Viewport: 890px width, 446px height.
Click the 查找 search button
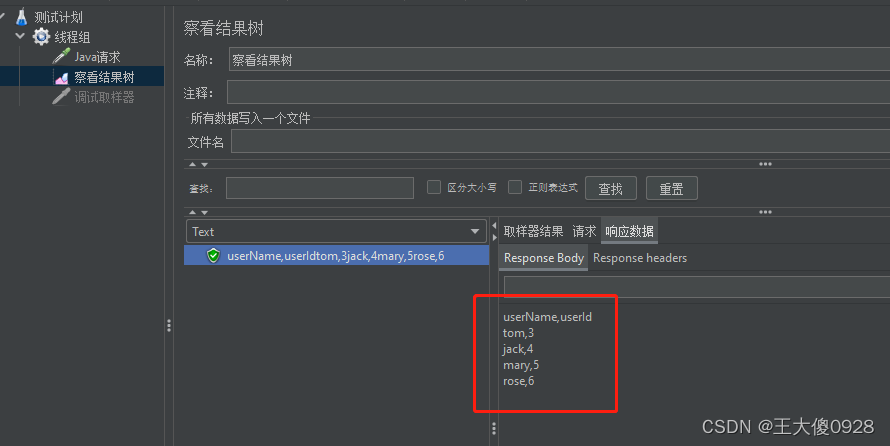click(611, 188)
